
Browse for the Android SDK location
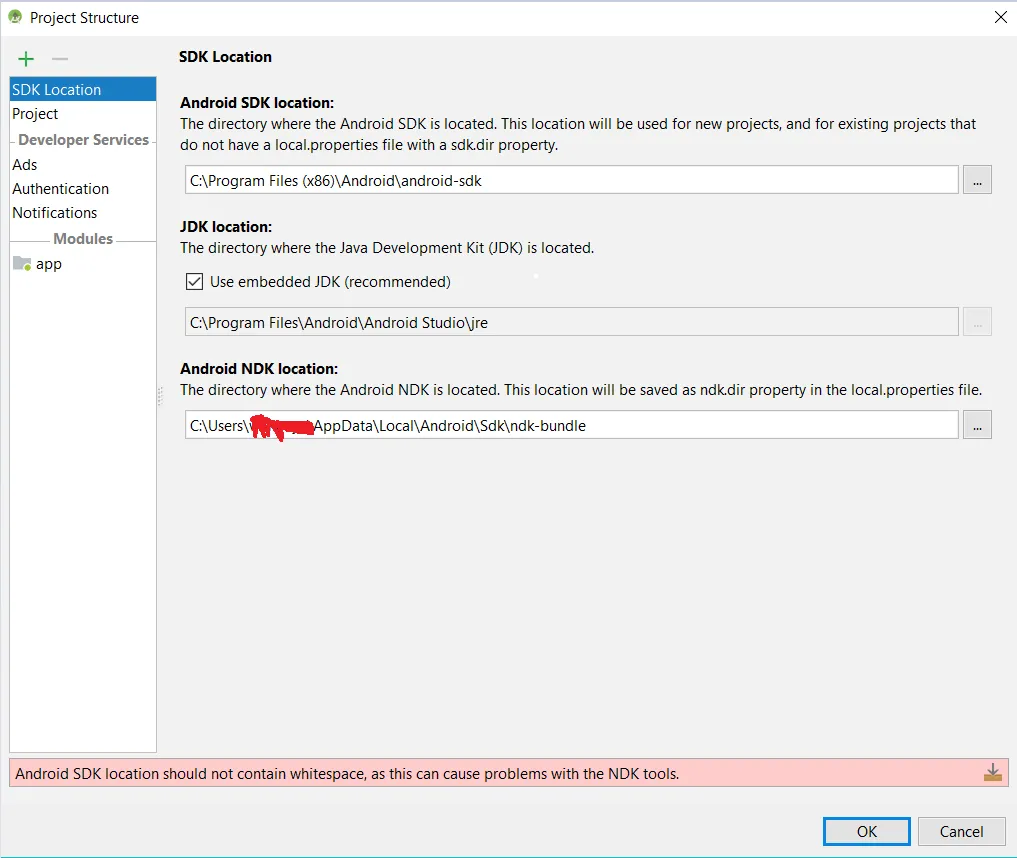pos(977,180)
